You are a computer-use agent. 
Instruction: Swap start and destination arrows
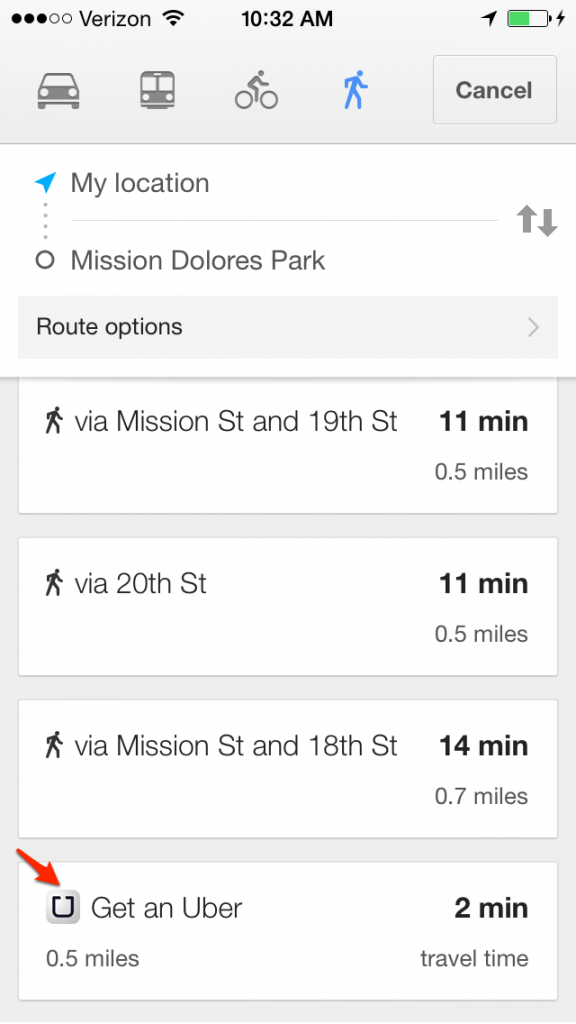[537, 221]
